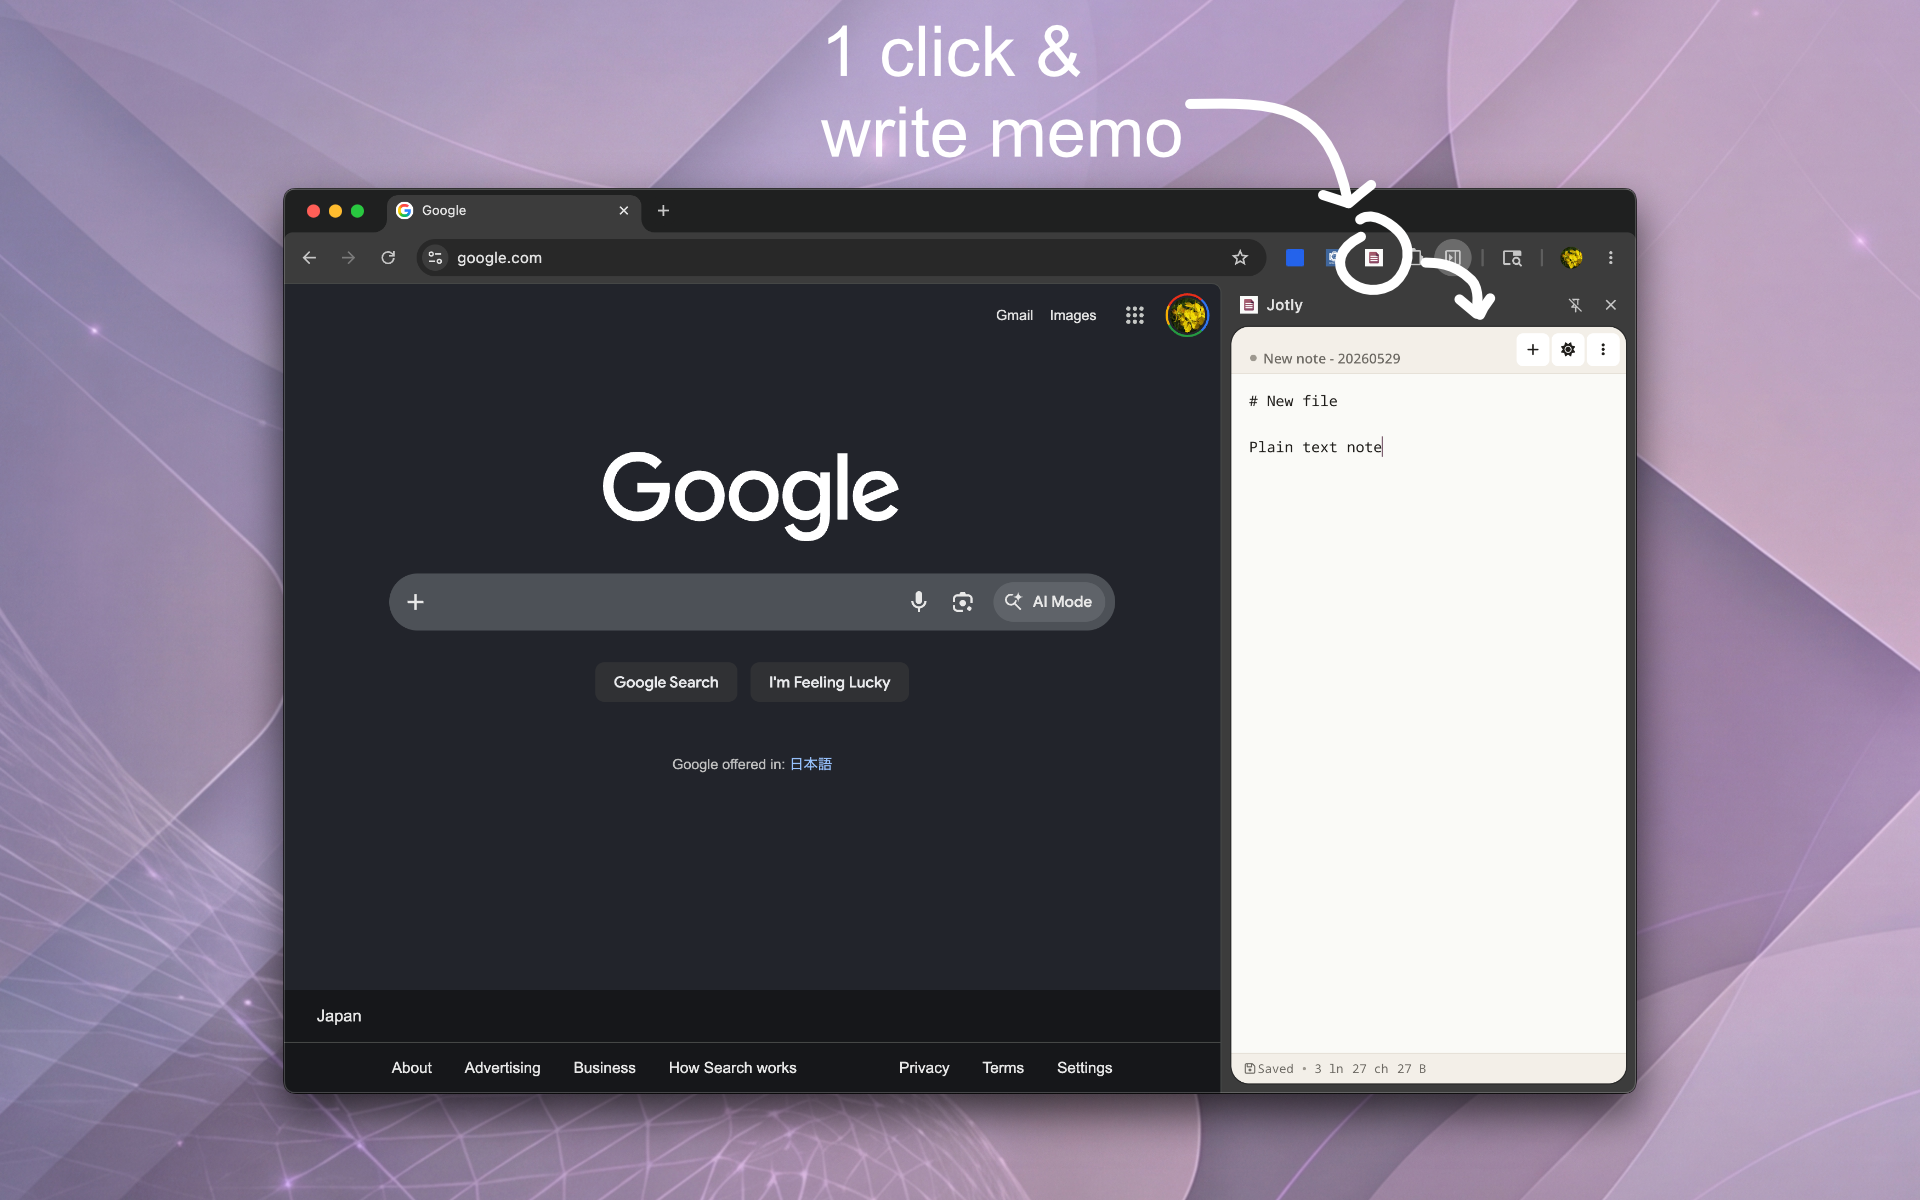The height and width of the screenshot is (1200, 1920).
Task: Open the Jotly three-dot more menu
Action: (1603, 350)
